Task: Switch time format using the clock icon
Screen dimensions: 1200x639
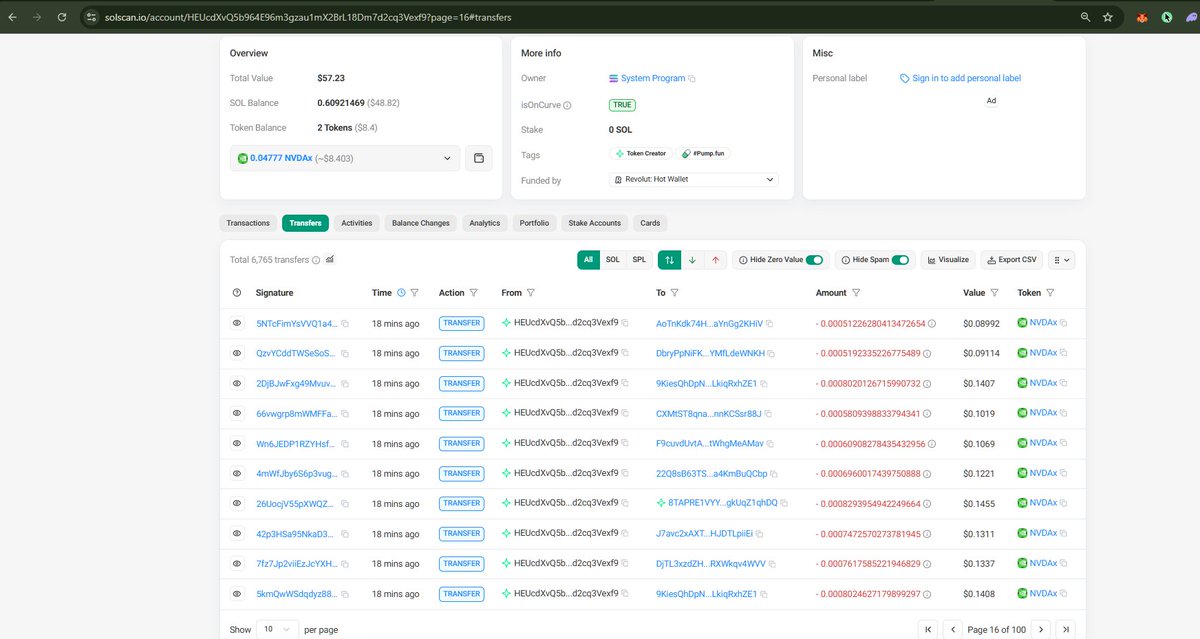Action: [401, 293]
